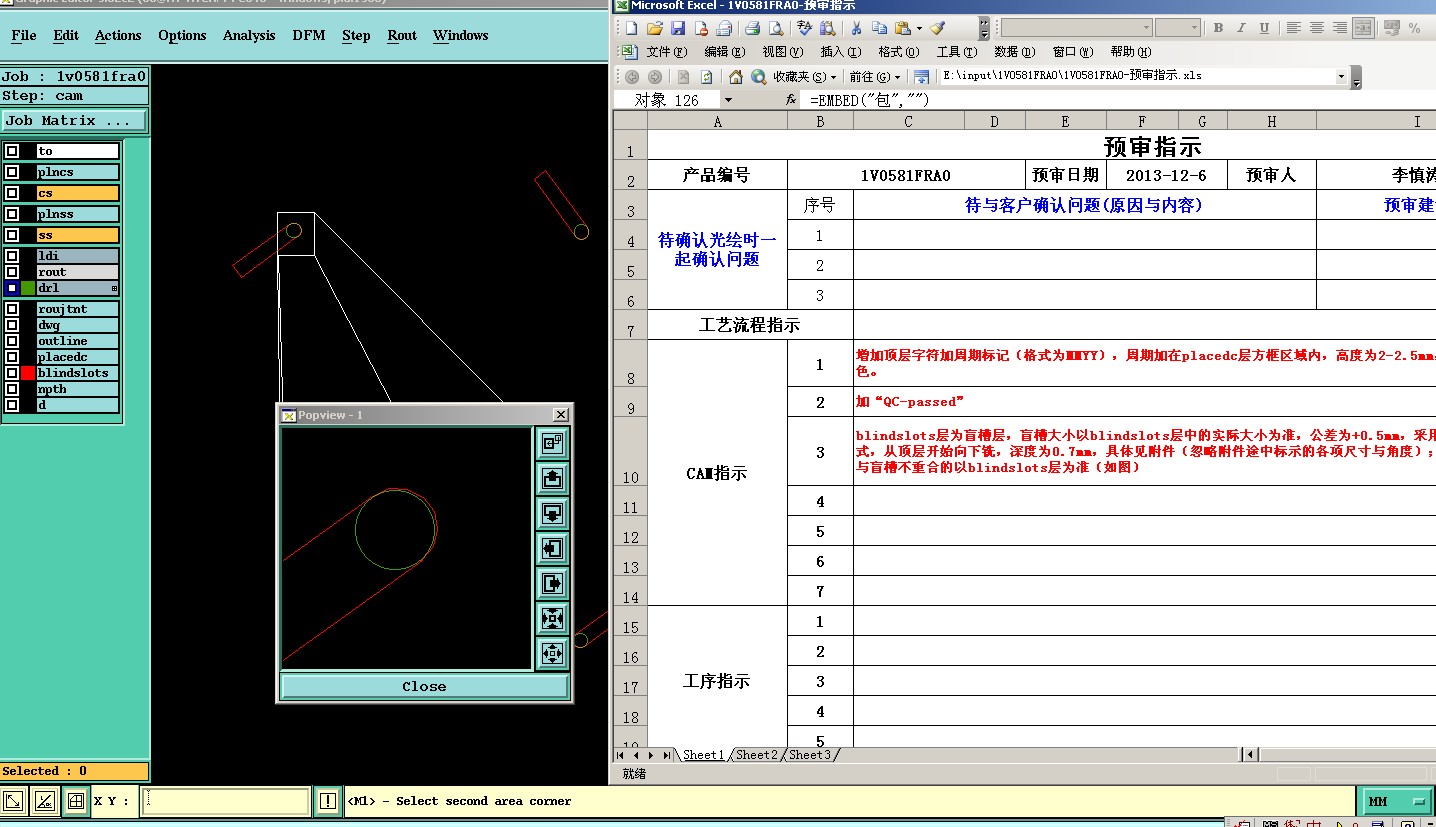Click the fx insert function icon
1436x827 pixels.
(790, 100)
